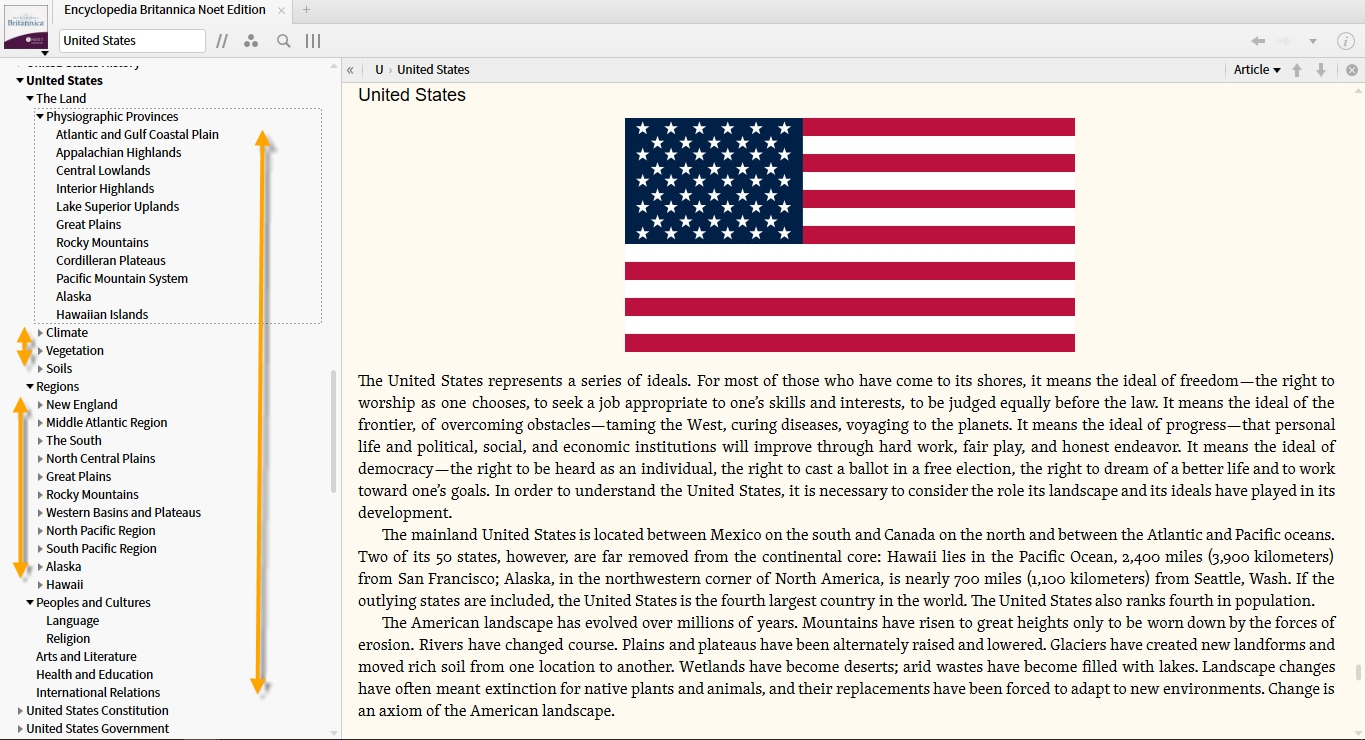Viewport: 1365px width, 740px height.
Task: Close the Encyclopedia Britannica Noet Edition tab
Action: tap(282, 10)
